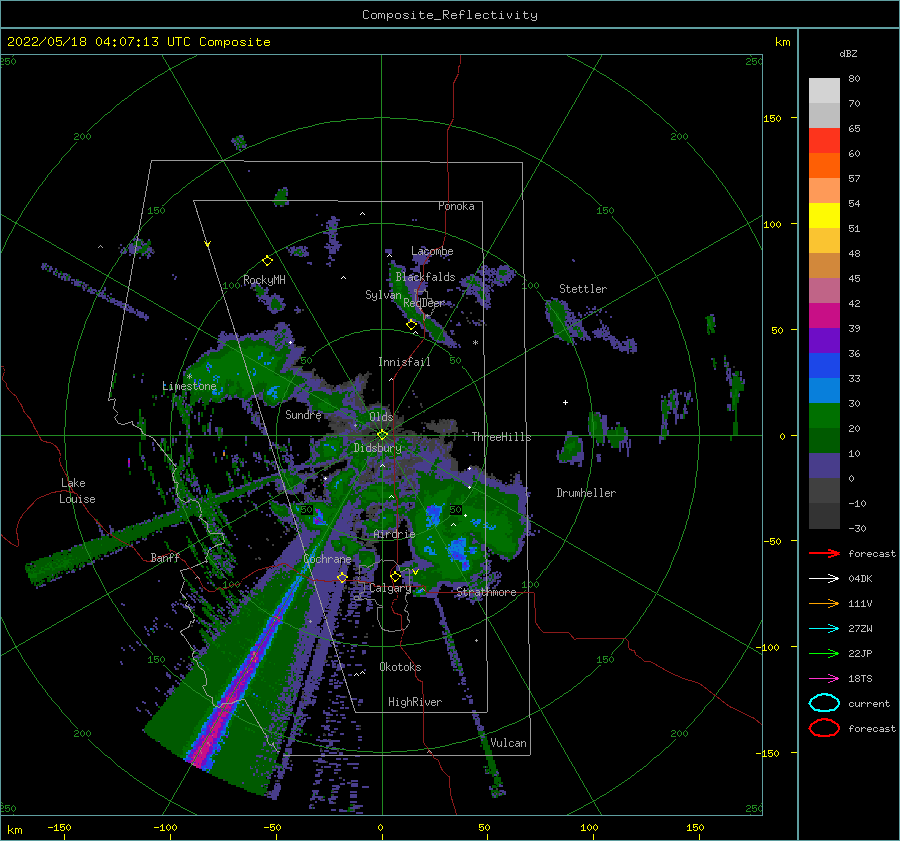Click the Limestone label

click(x=189, y=386)
